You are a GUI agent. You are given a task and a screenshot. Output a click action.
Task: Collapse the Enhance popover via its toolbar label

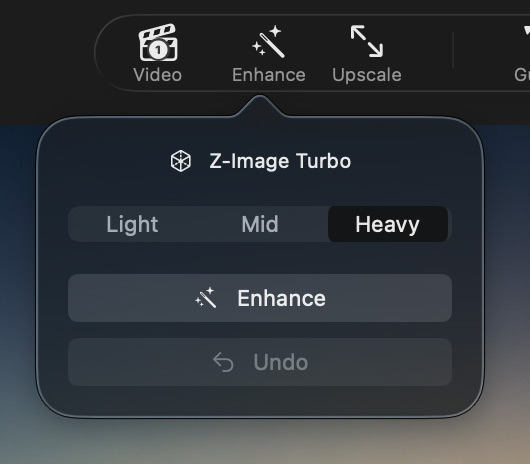pos(269,75)
